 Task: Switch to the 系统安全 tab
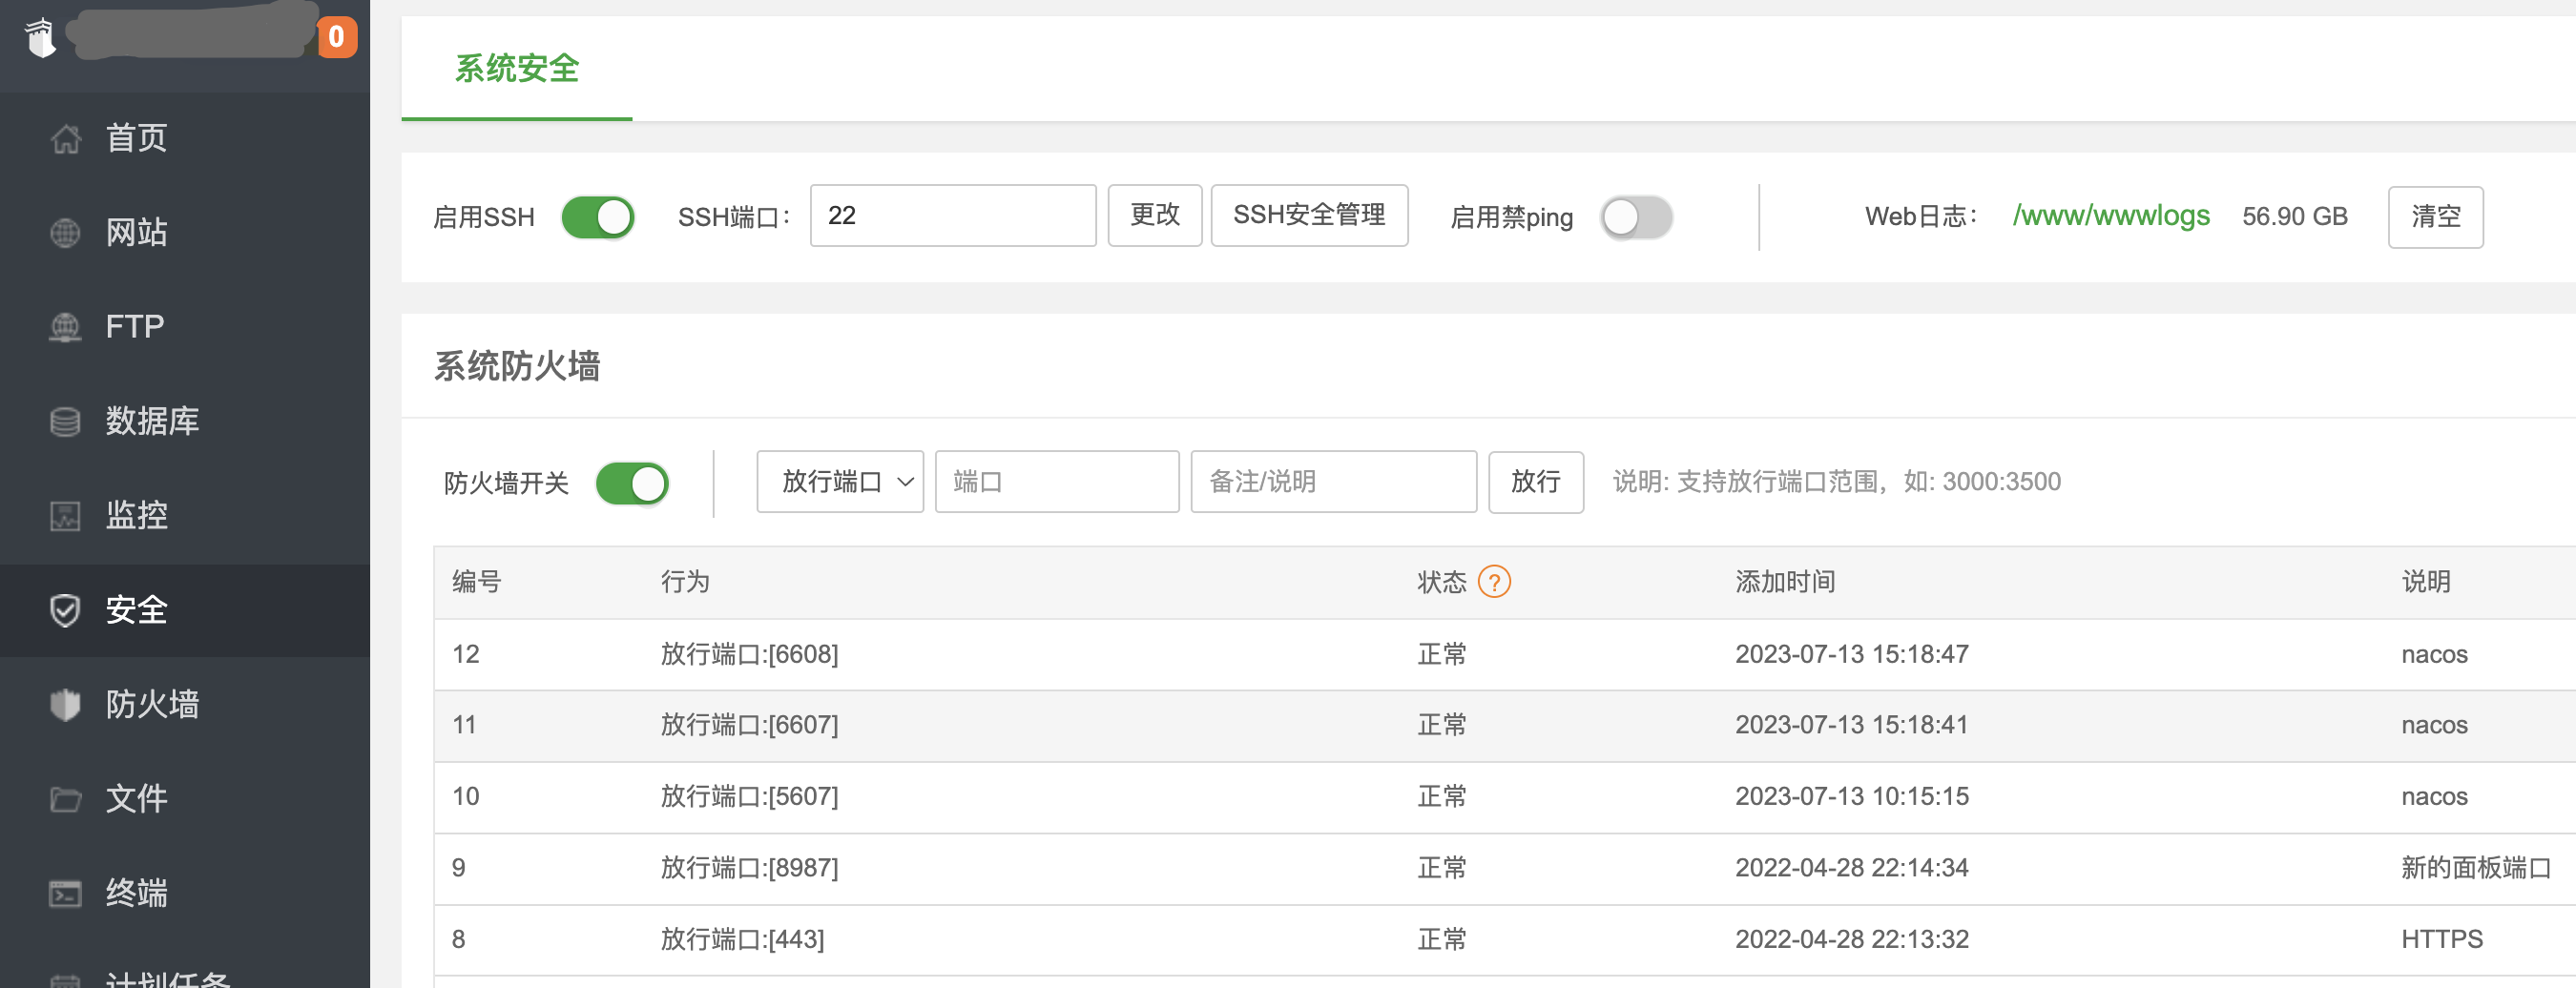(x=516, y=68)
